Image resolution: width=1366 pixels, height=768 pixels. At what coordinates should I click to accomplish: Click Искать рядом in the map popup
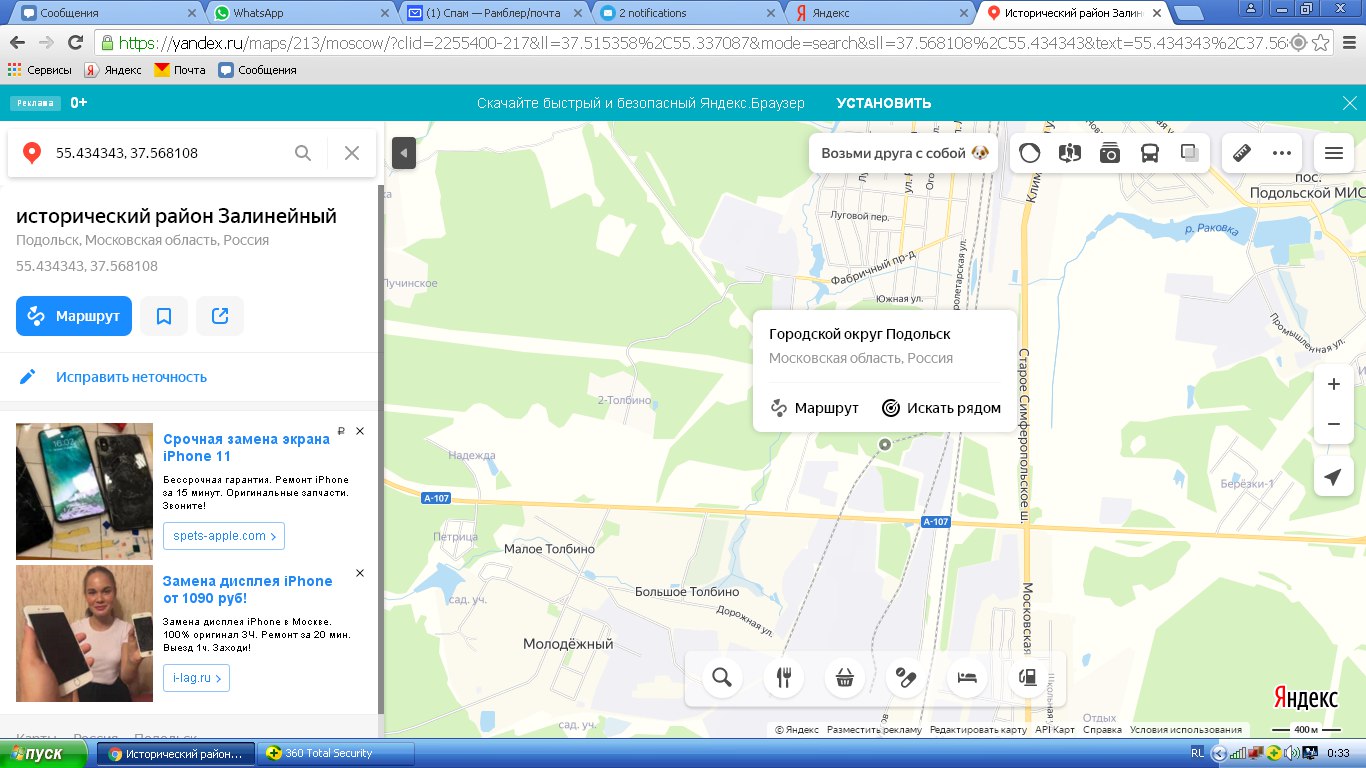point(941,408)
